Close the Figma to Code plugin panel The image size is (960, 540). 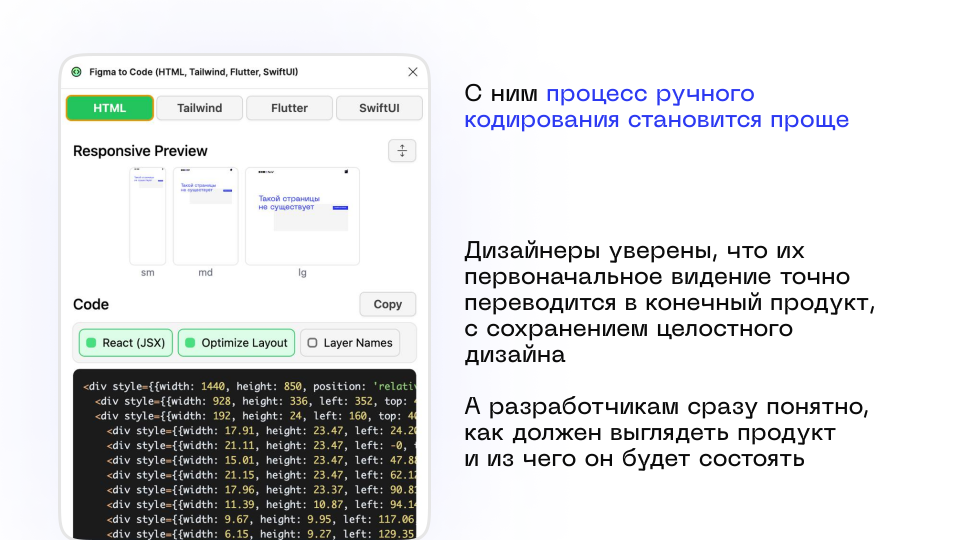click(413, 72)
